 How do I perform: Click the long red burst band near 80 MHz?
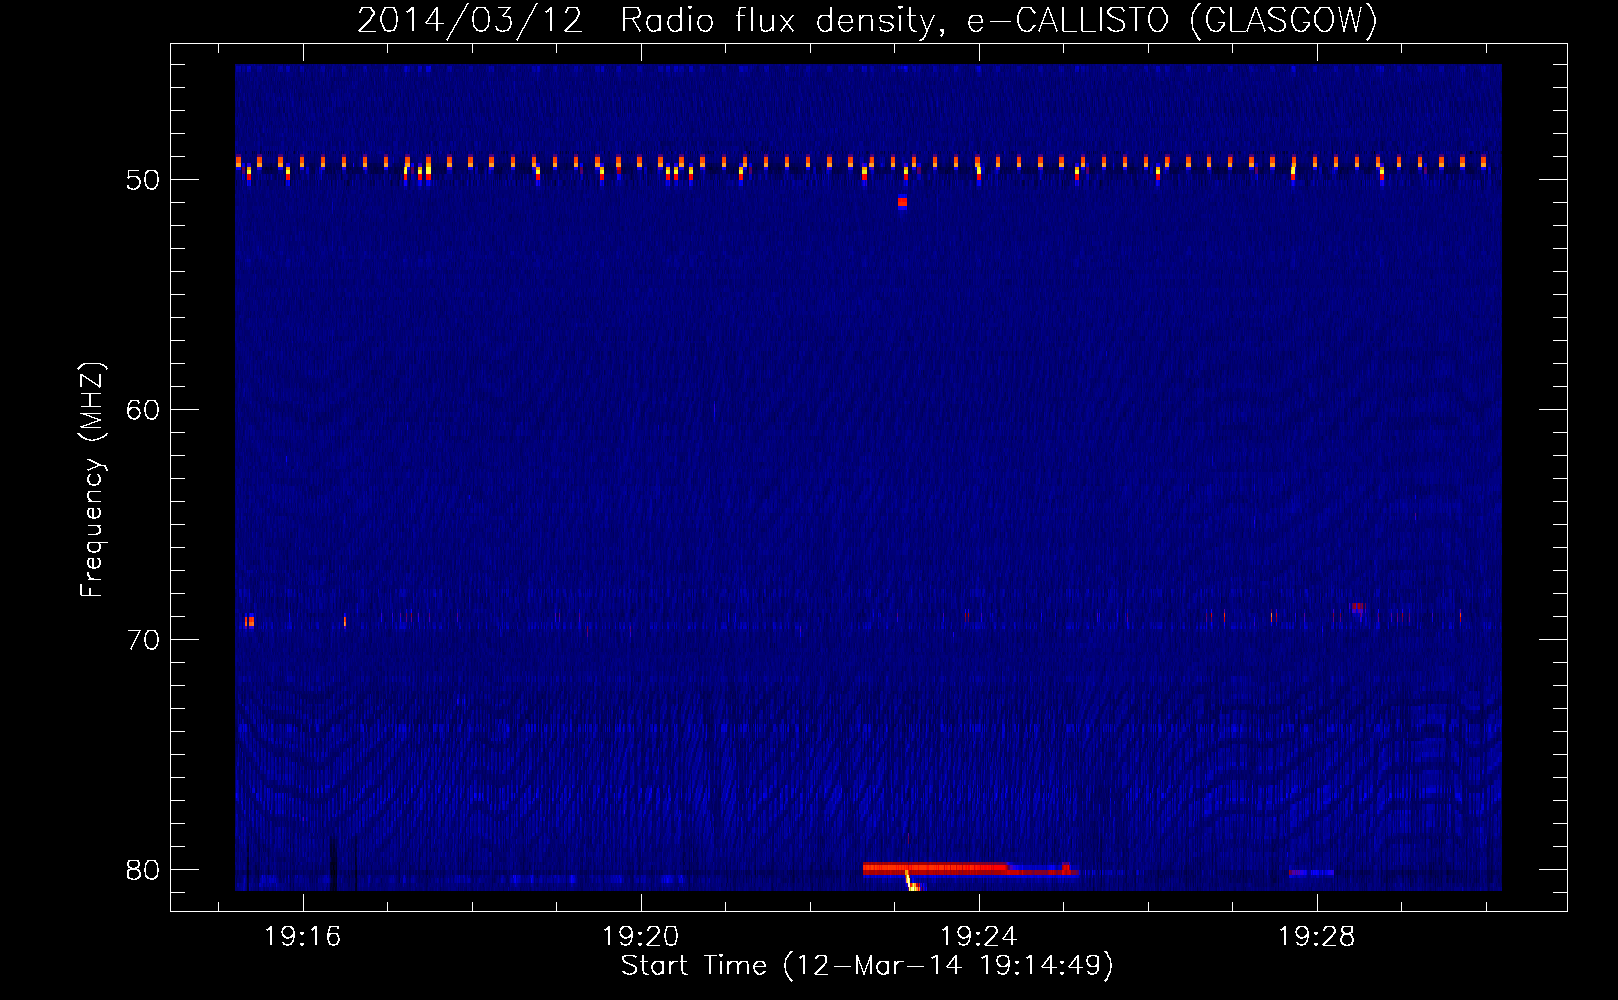tap(970, 869)
